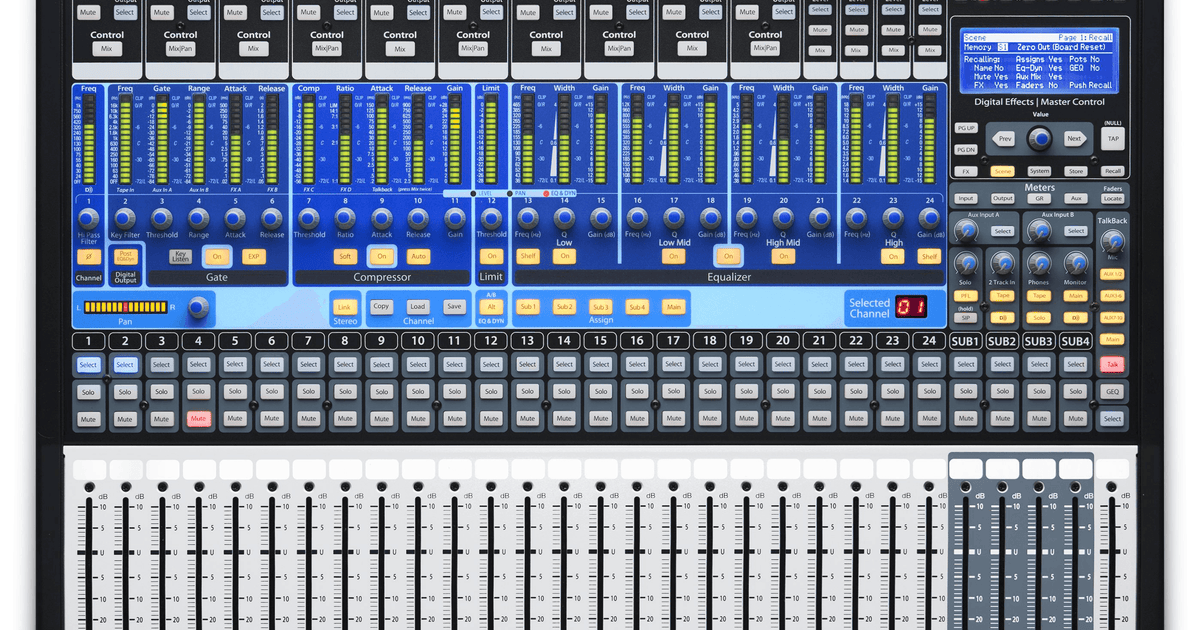This screenshot has height=630, width=1200.
Task: Click the TalkBack Mic knob
Action: click(x=1113, y=241)
